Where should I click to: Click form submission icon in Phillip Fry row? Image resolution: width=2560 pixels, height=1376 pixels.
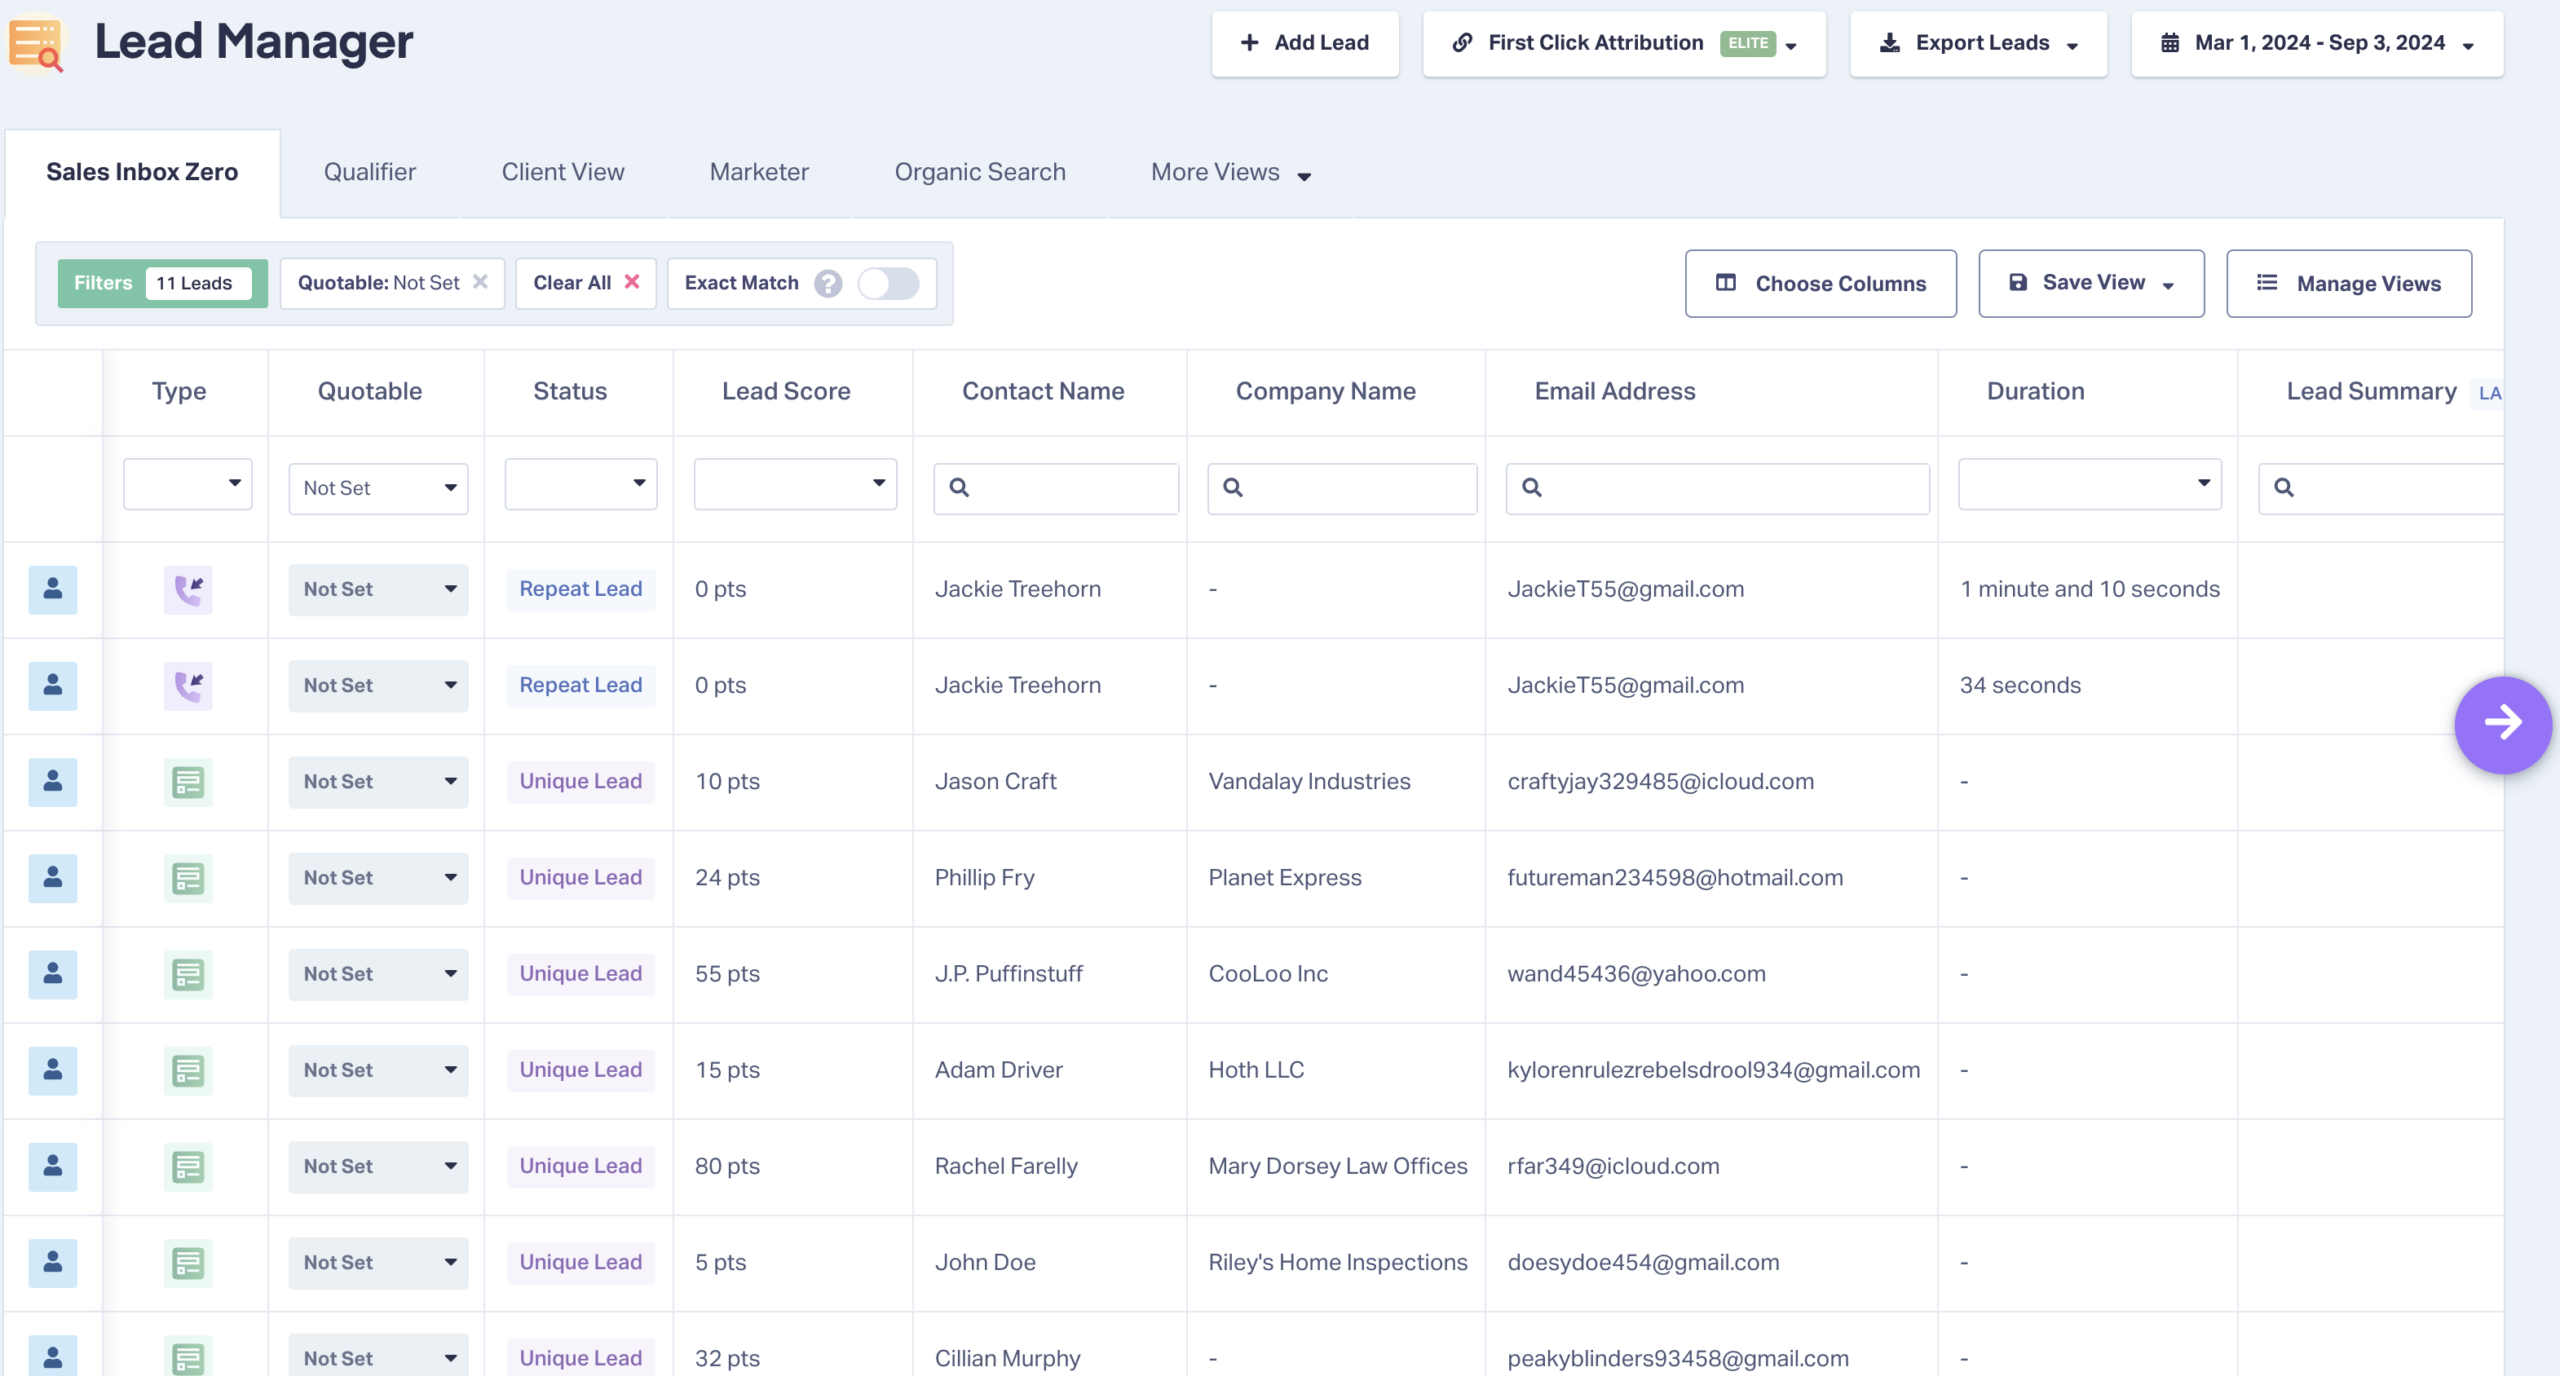click(188, 878)
